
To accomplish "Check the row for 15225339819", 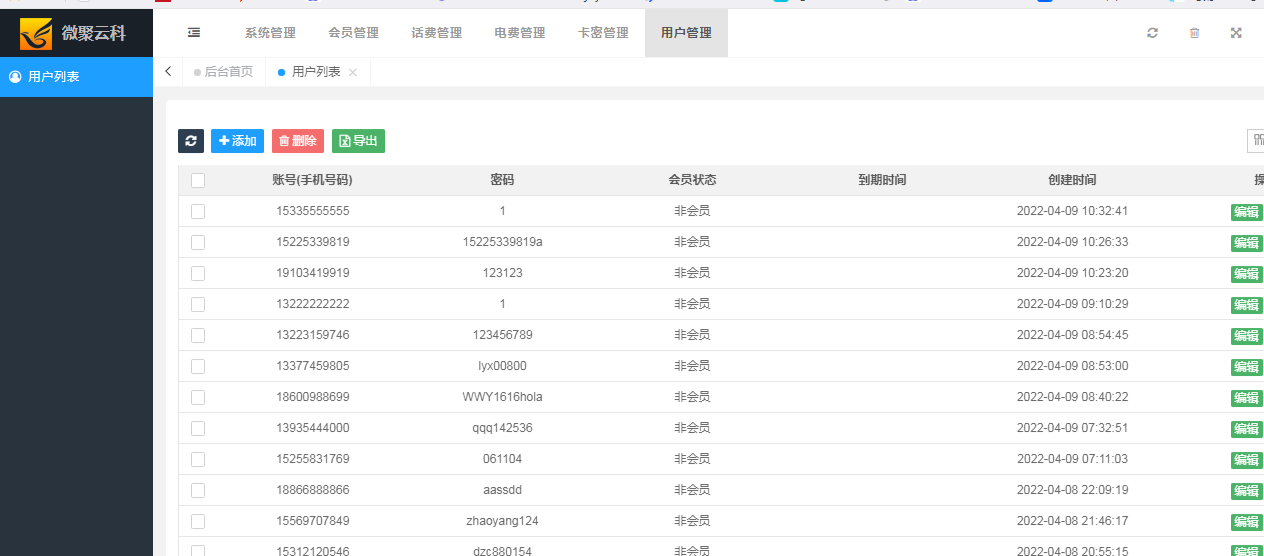I will [198, 242].
